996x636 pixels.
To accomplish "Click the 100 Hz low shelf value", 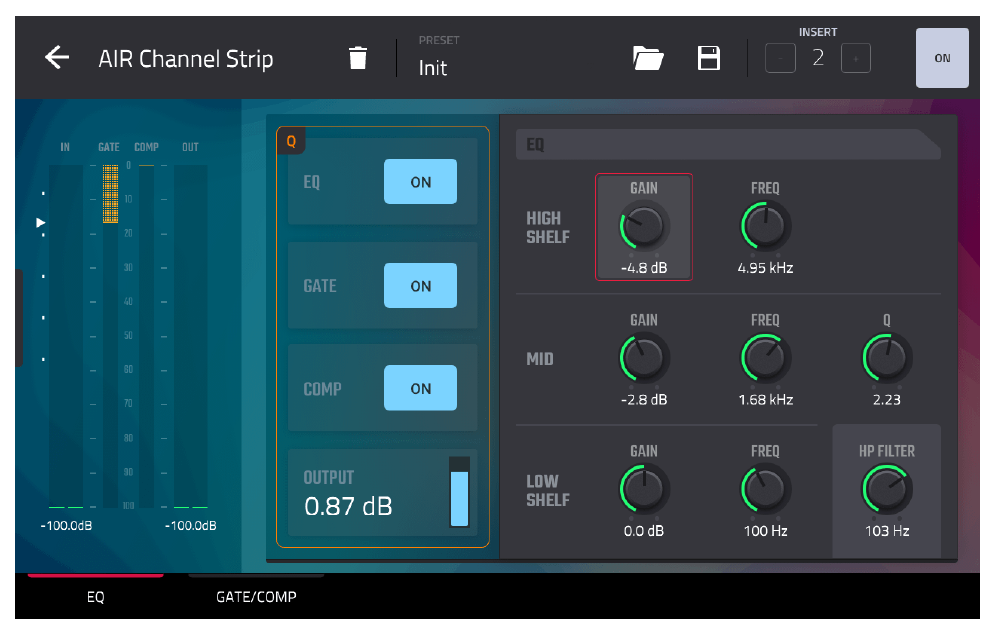I will click(765, 531).
